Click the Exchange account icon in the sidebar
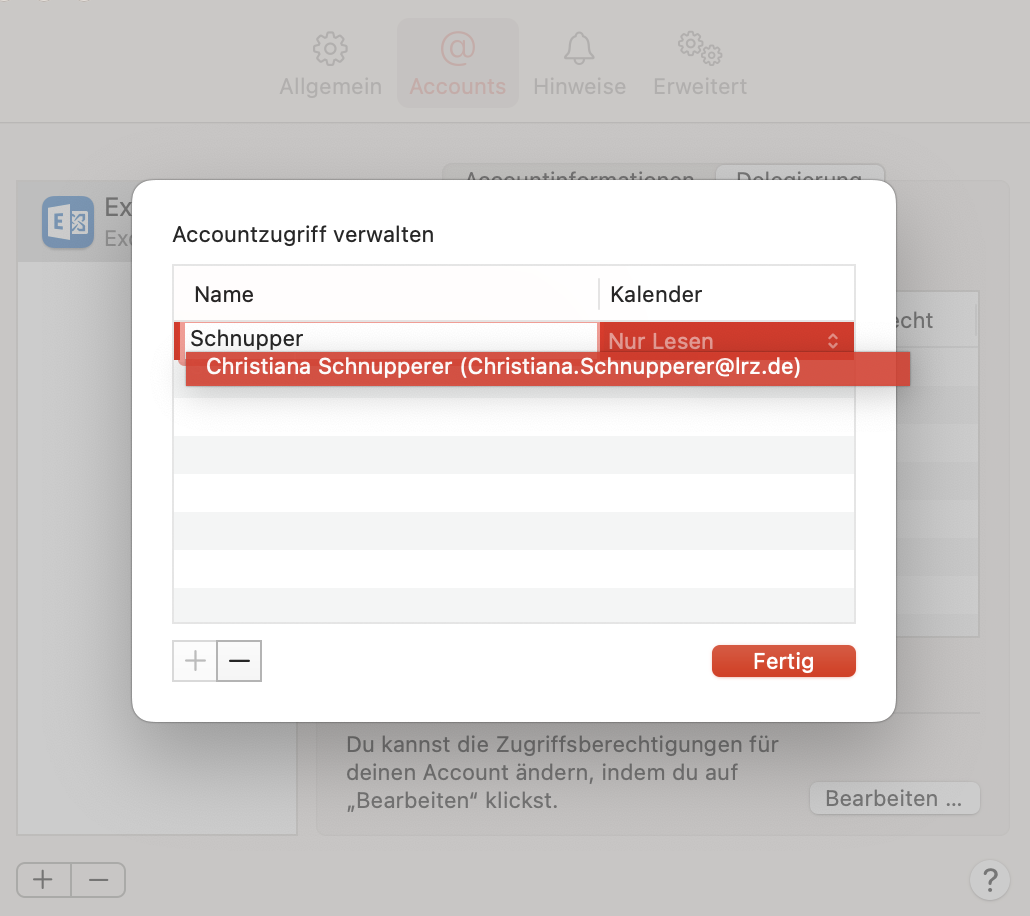The width and height of the screenshot is (1030, 916). click(67, 221)
